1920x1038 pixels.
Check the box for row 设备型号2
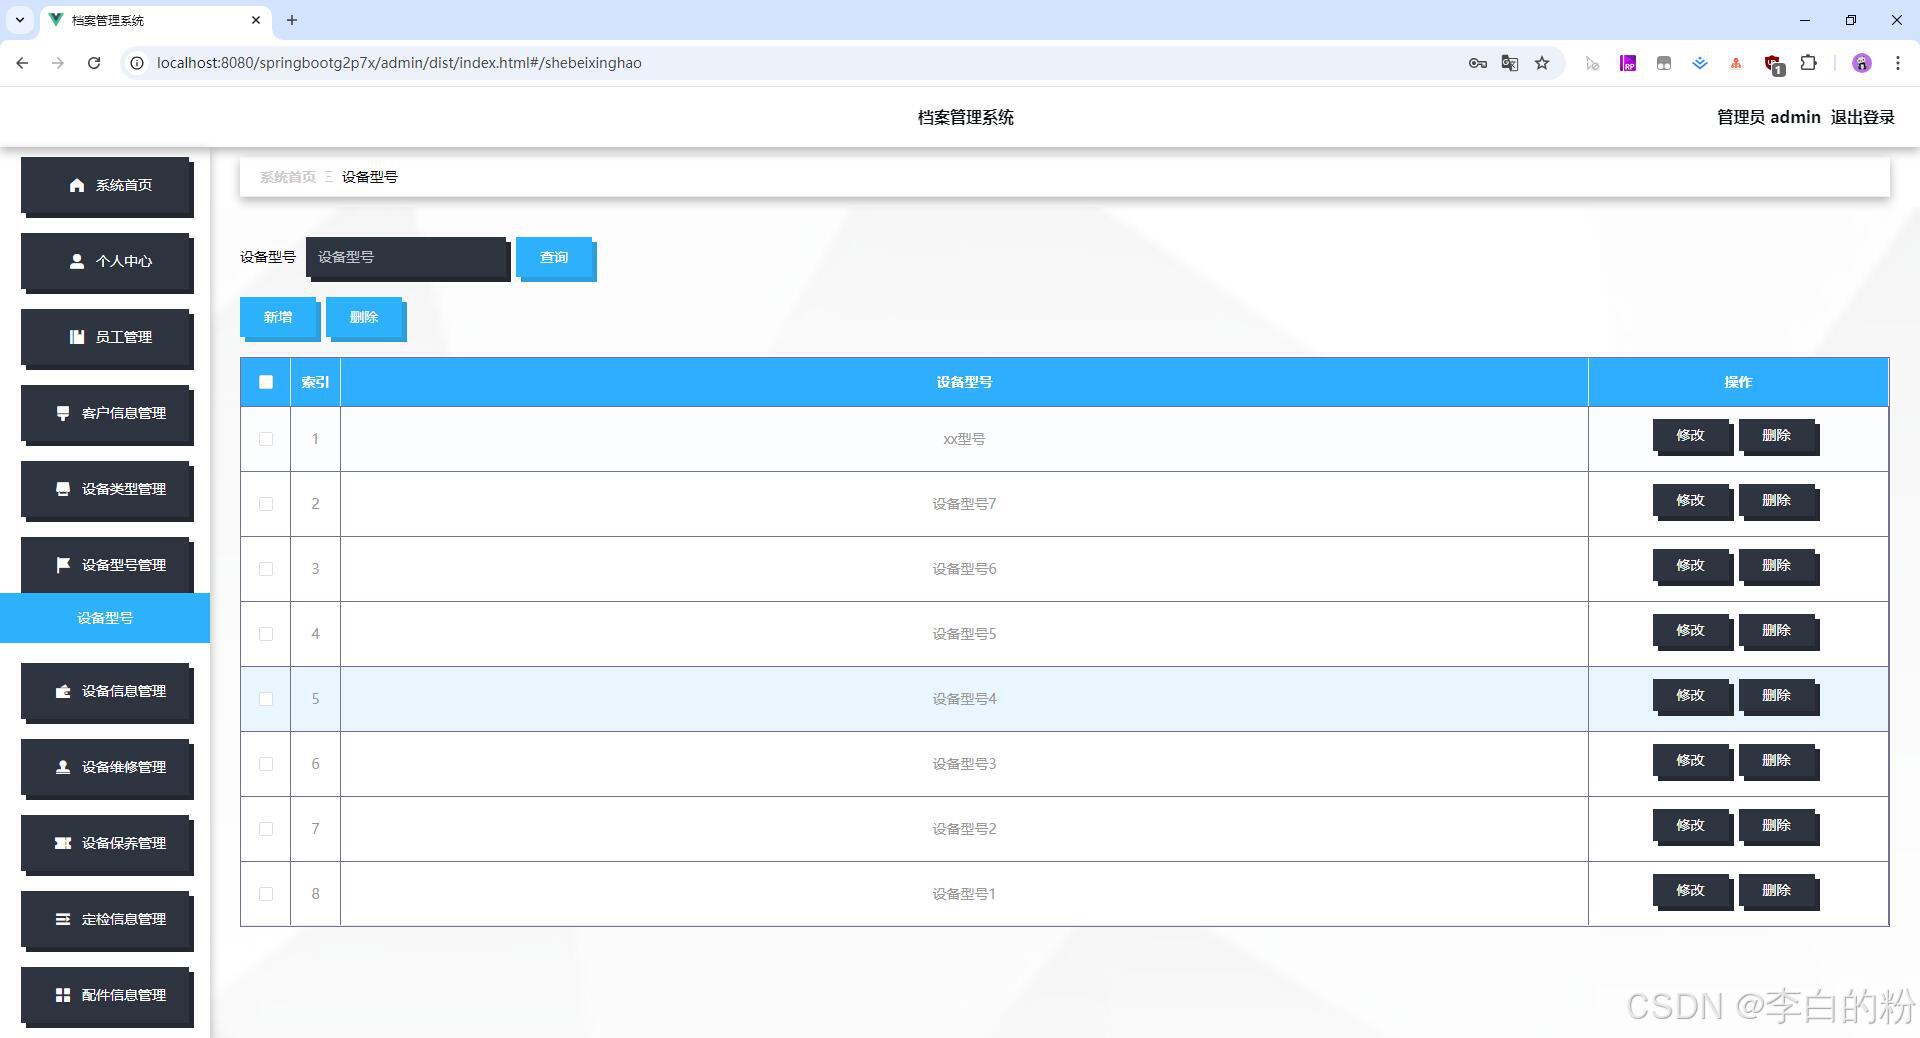point(266,829)
